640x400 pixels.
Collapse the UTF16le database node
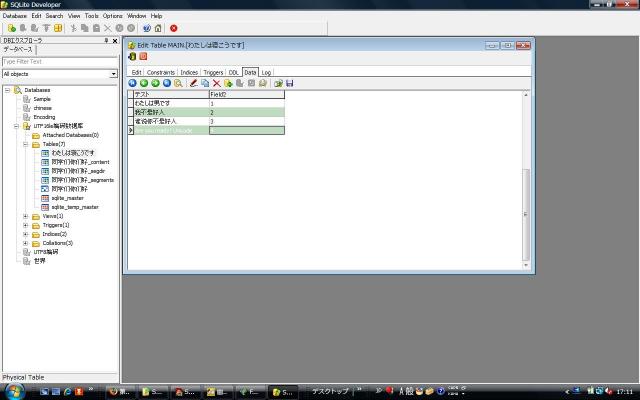coord(16,126)
